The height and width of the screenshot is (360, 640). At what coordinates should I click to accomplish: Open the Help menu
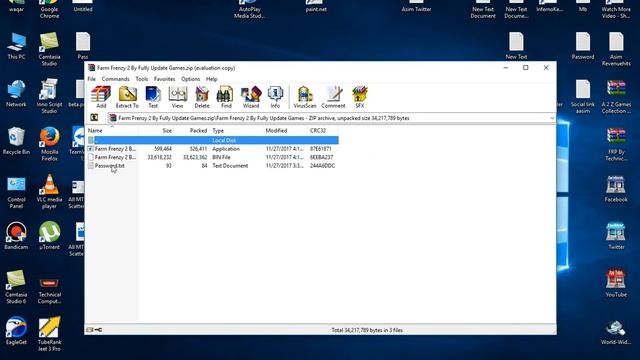point(211,79)
